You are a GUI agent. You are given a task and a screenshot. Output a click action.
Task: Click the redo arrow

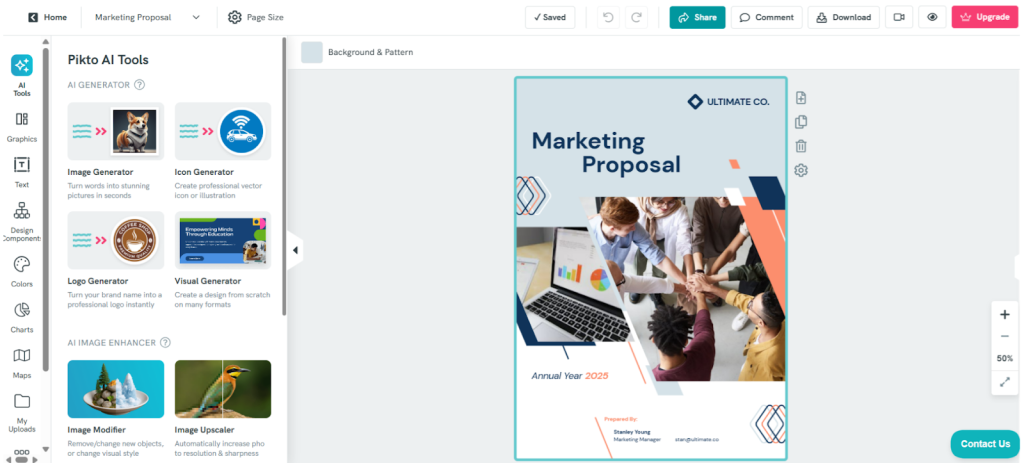pyautogui.click(x=635, y=18)
